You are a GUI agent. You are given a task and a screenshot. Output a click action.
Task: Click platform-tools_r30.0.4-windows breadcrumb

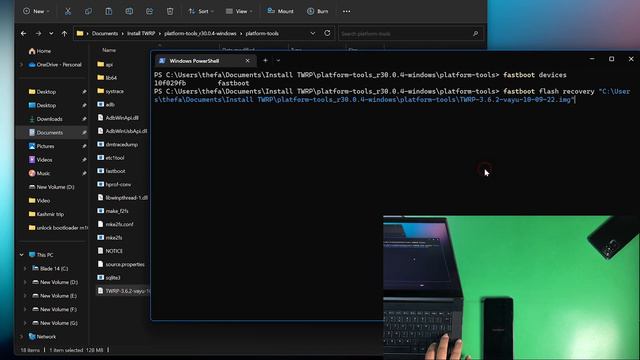(x=200, y=33)
